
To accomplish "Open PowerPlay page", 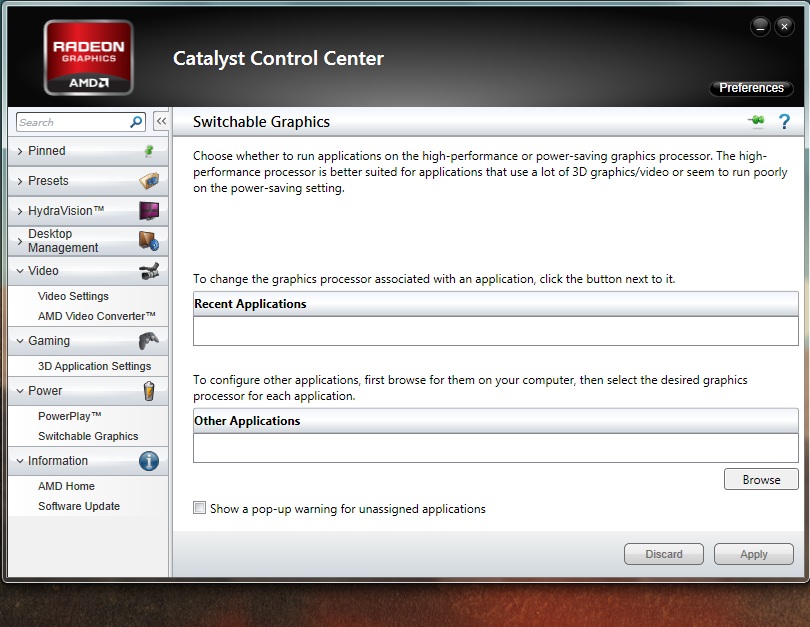I will [x=70, y=416].
